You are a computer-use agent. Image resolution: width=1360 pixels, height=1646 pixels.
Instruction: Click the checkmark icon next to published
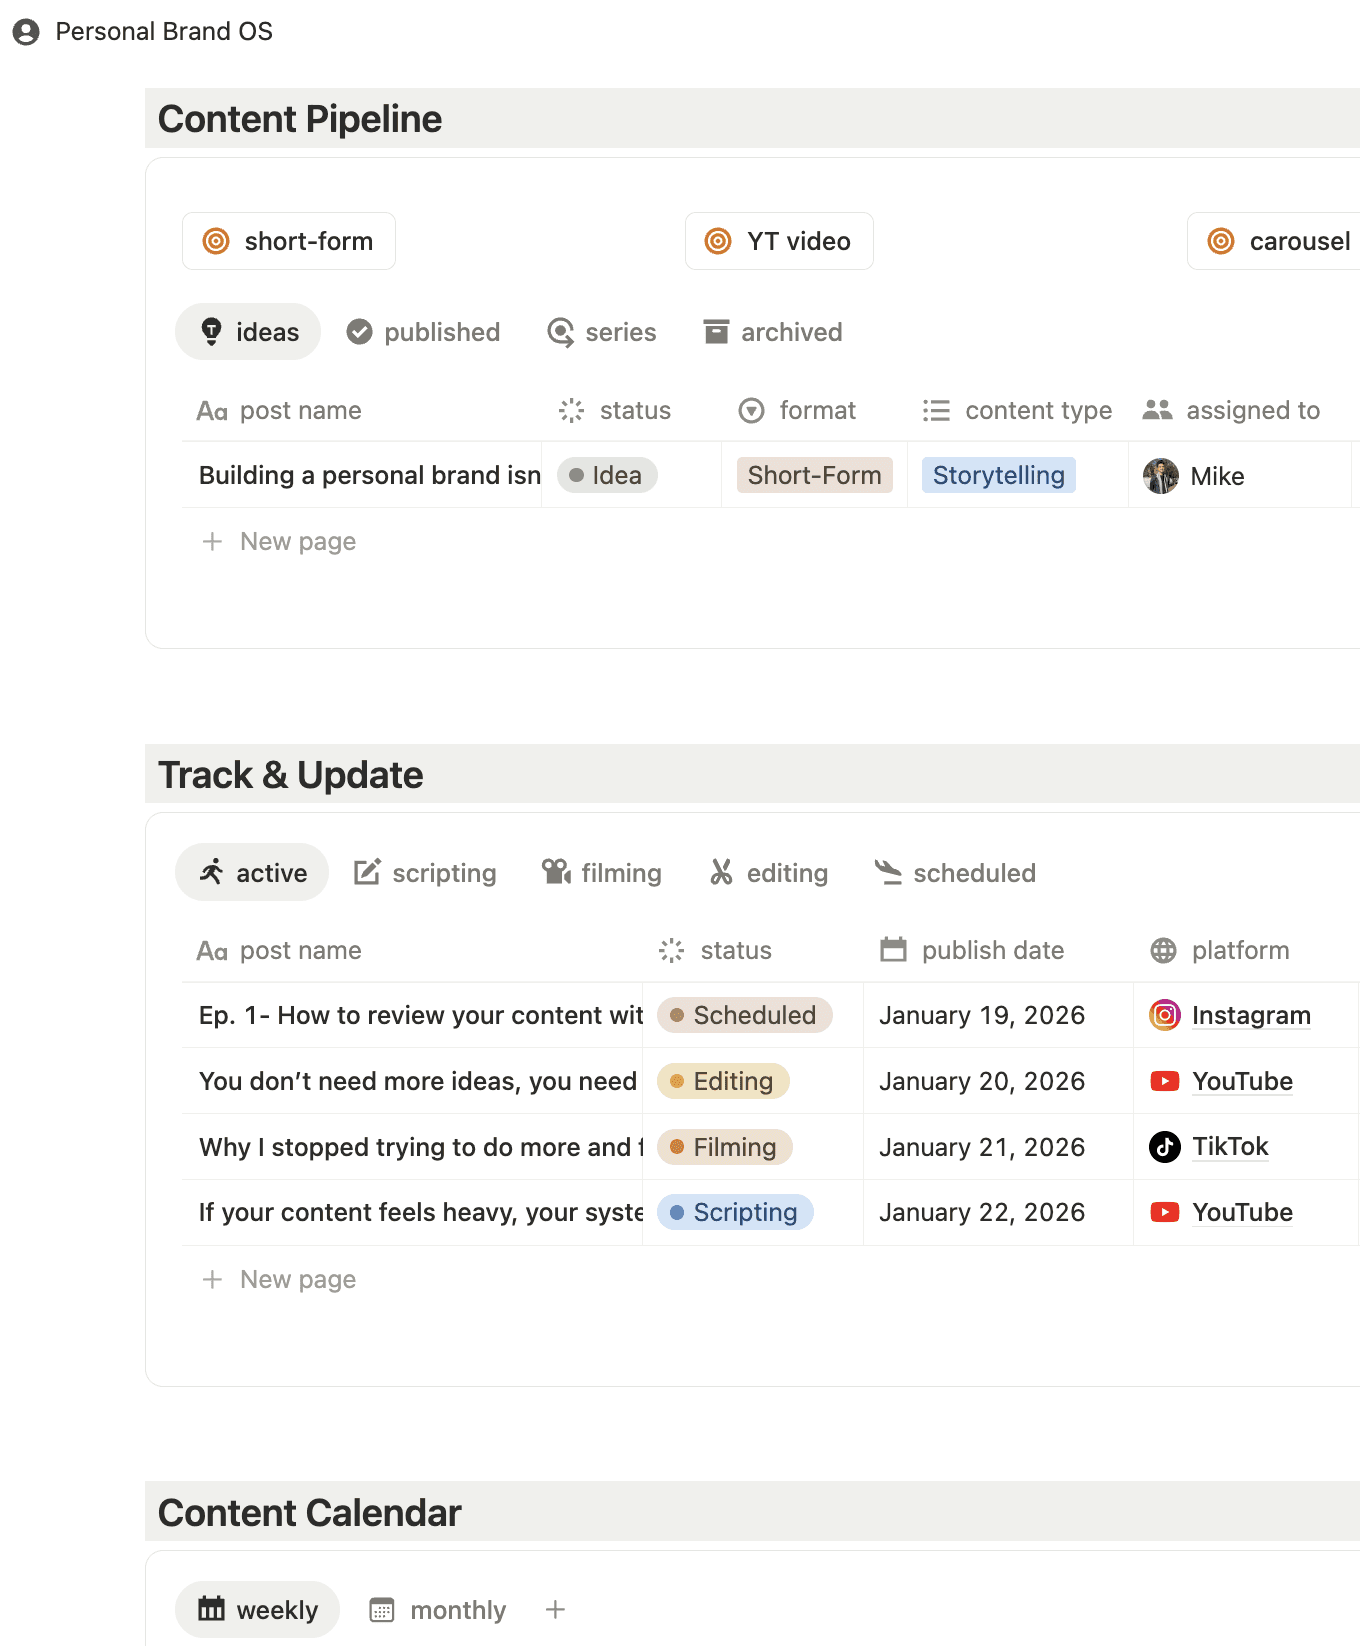[x=359, y=332]
